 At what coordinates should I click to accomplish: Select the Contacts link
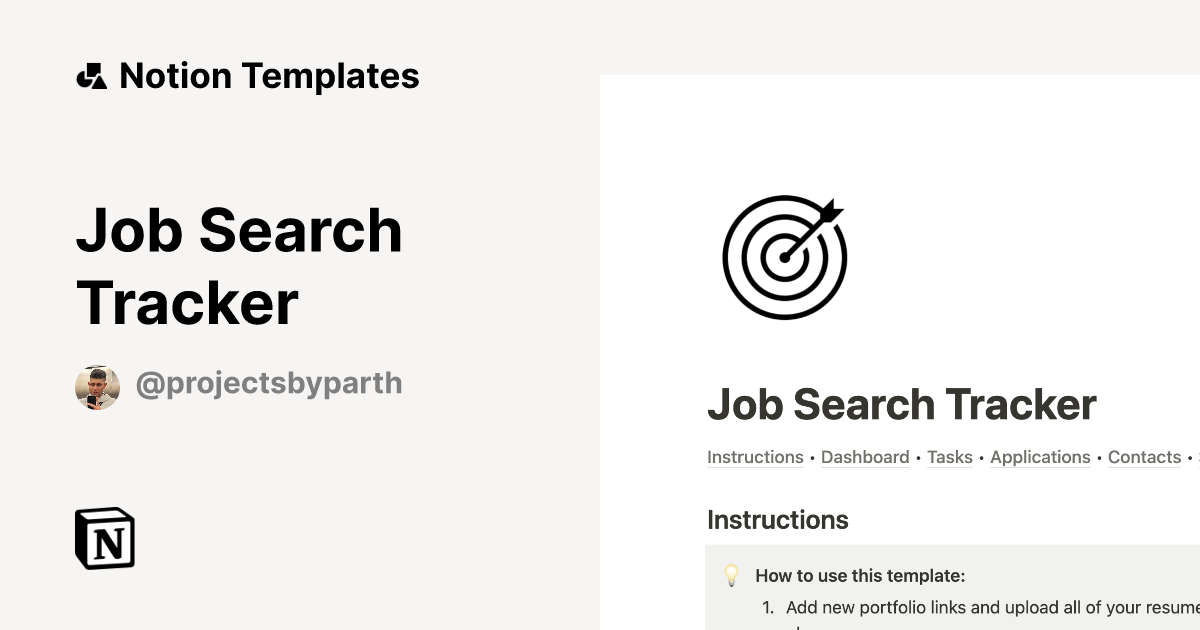[1144, 457]
